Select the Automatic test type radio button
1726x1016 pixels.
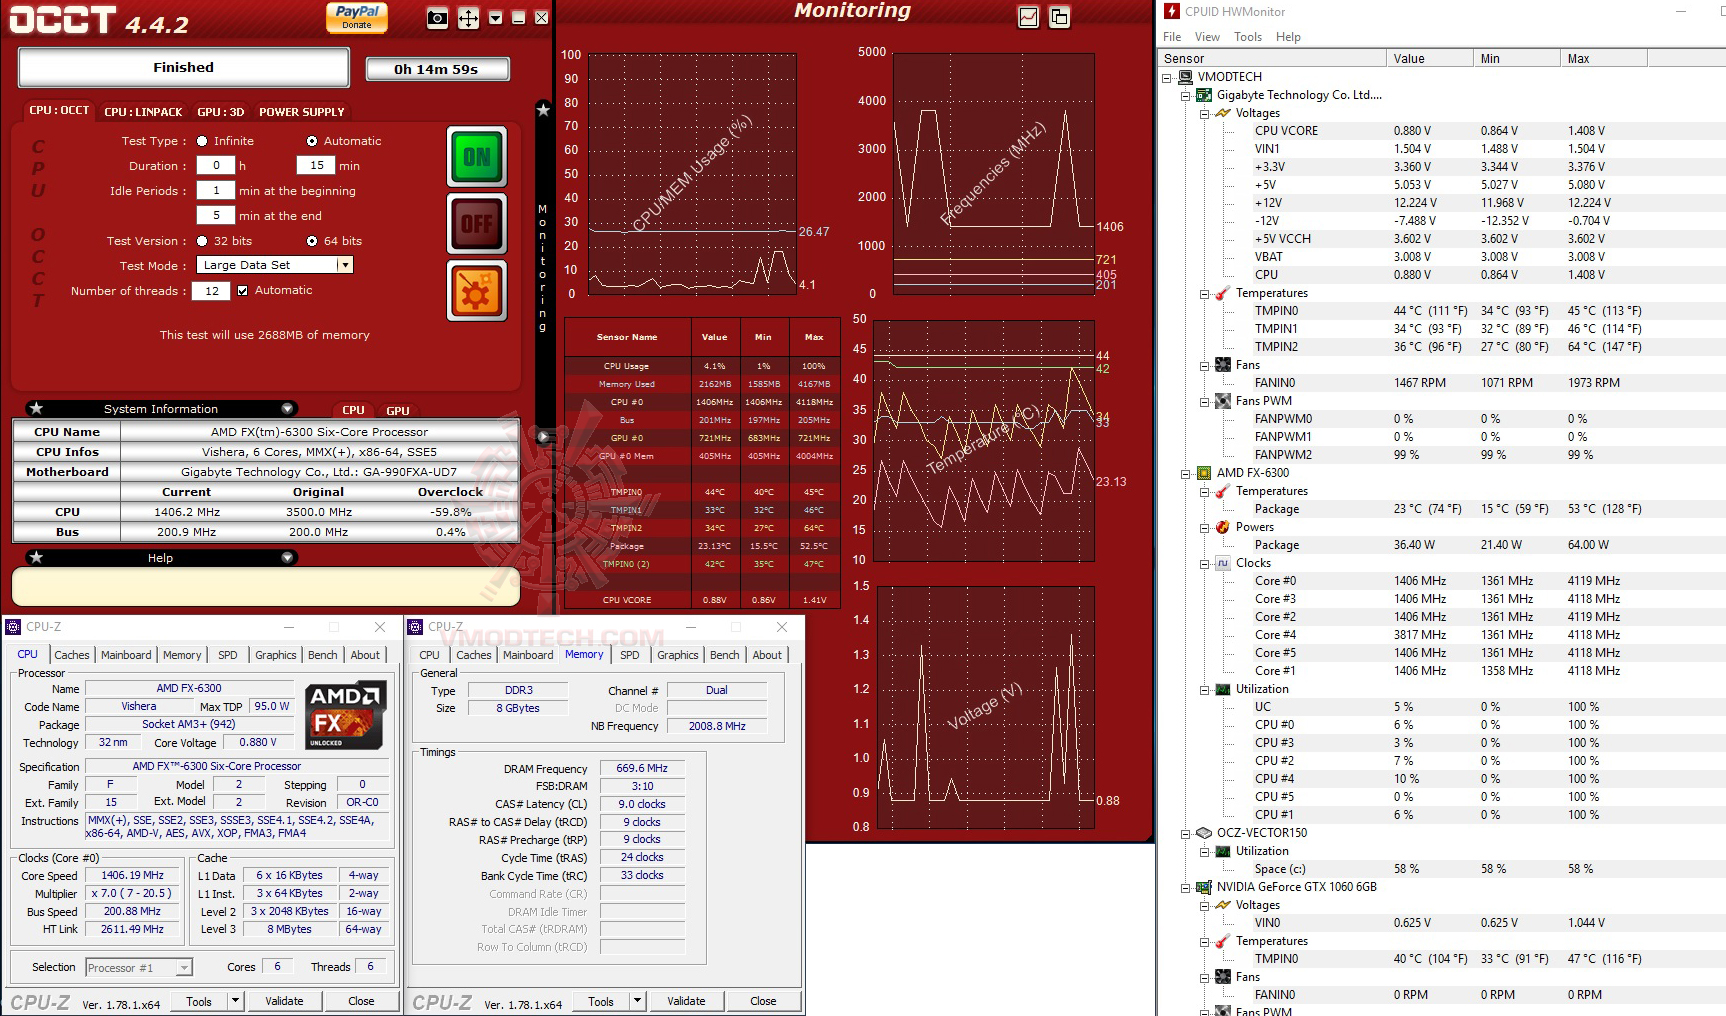coord(312,141)
